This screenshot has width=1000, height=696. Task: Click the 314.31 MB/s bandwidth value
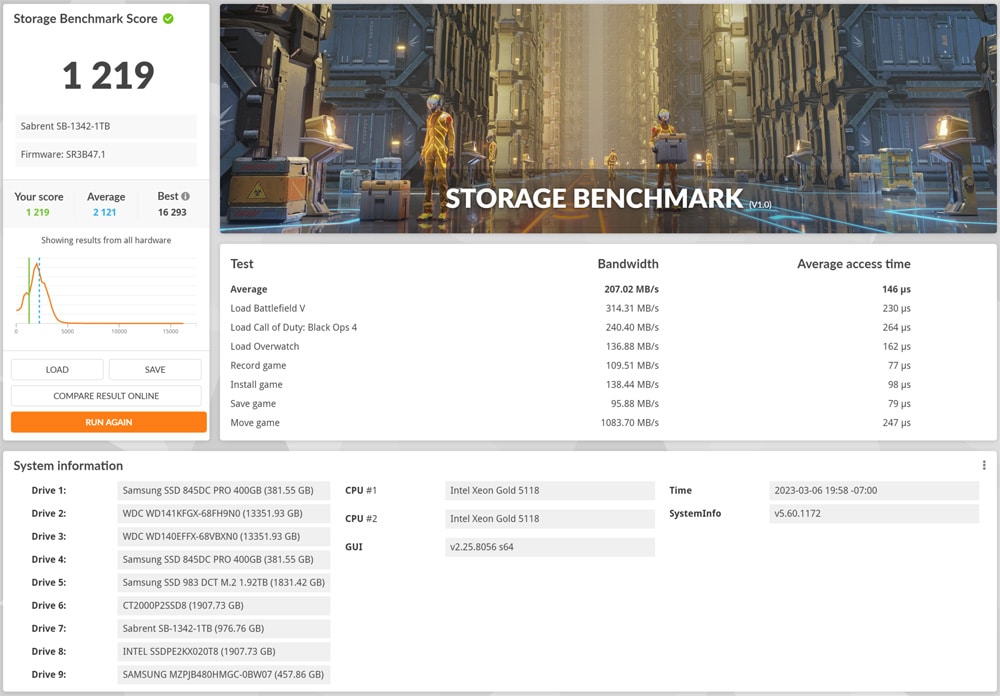[632, 308]
